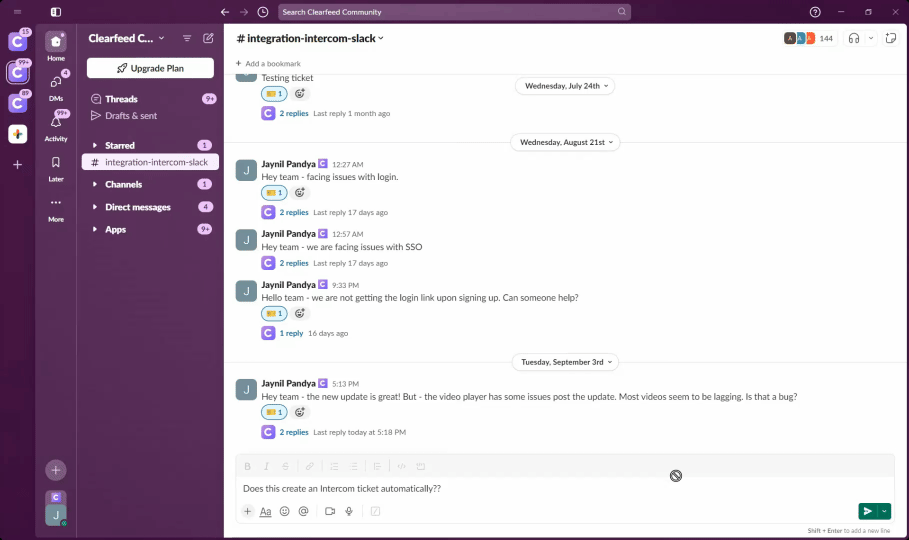The height and width of the screenshot is (540, 909).
Task: Open the emoji picker in the composer
Action: coord(285,511)
